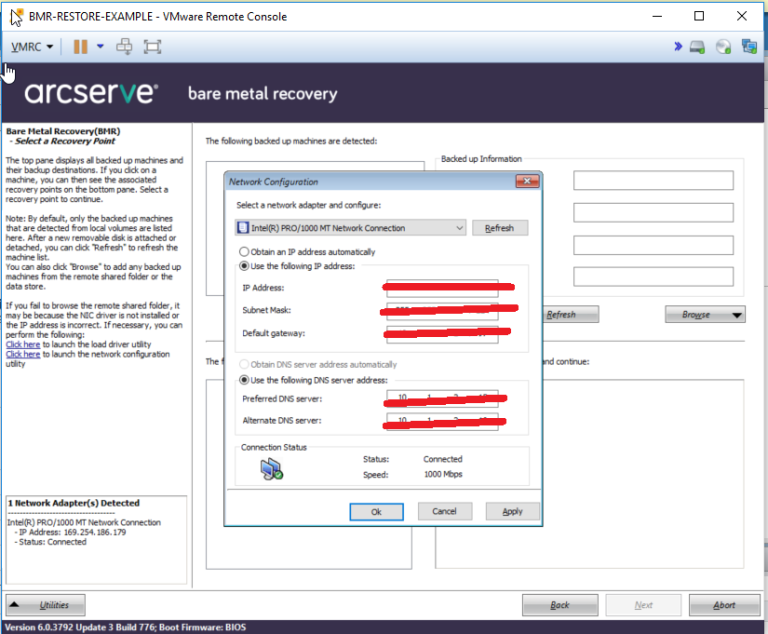The image size is (768, 634).
Task: Confirm network settings with Ok
Action: [376, 512]
